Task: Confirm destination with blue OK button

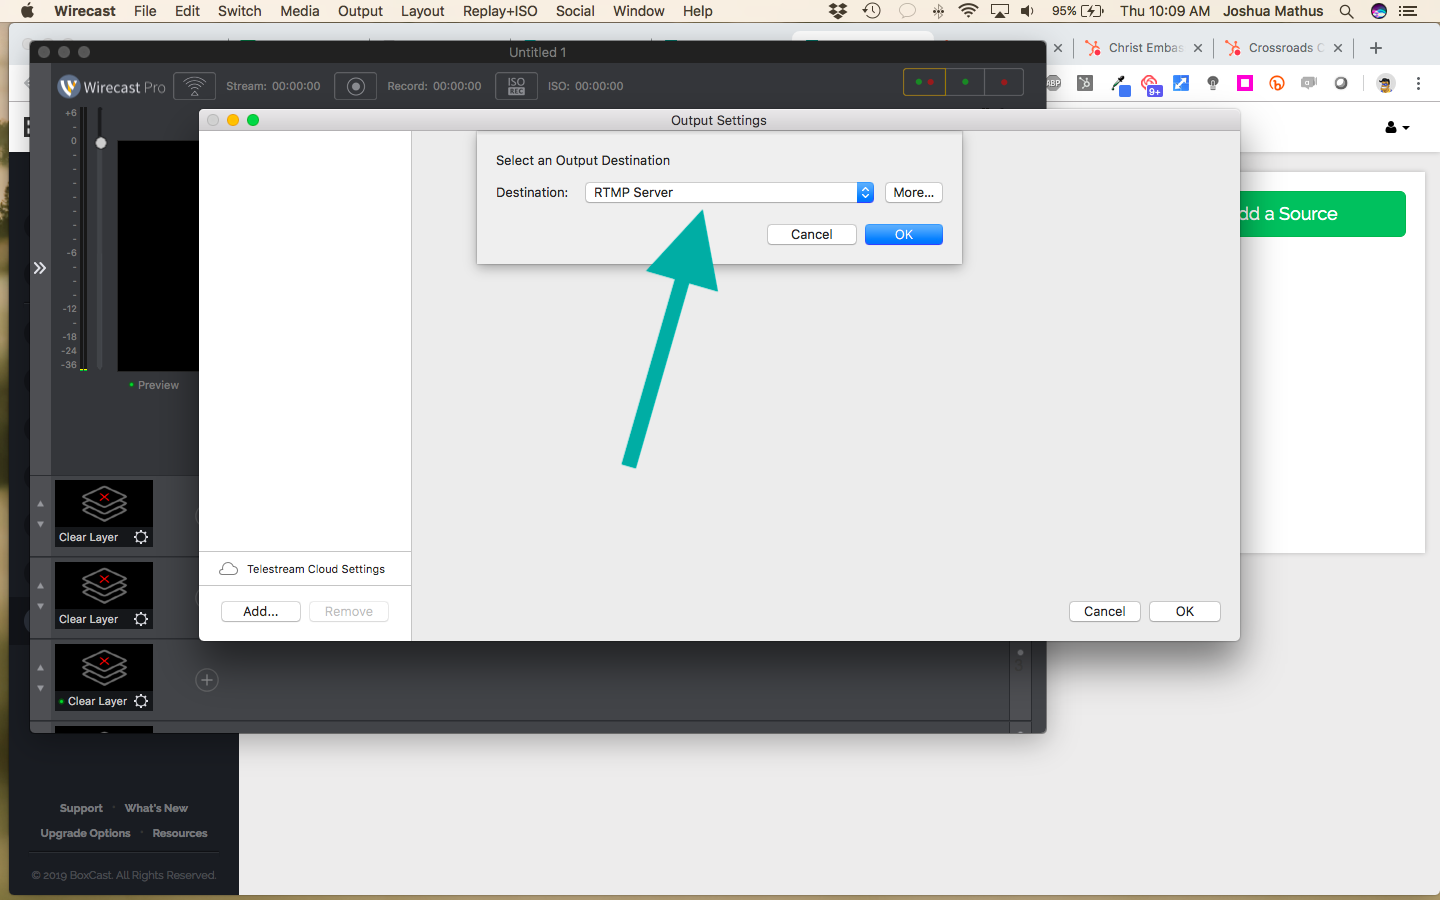Action: point(903,235)
